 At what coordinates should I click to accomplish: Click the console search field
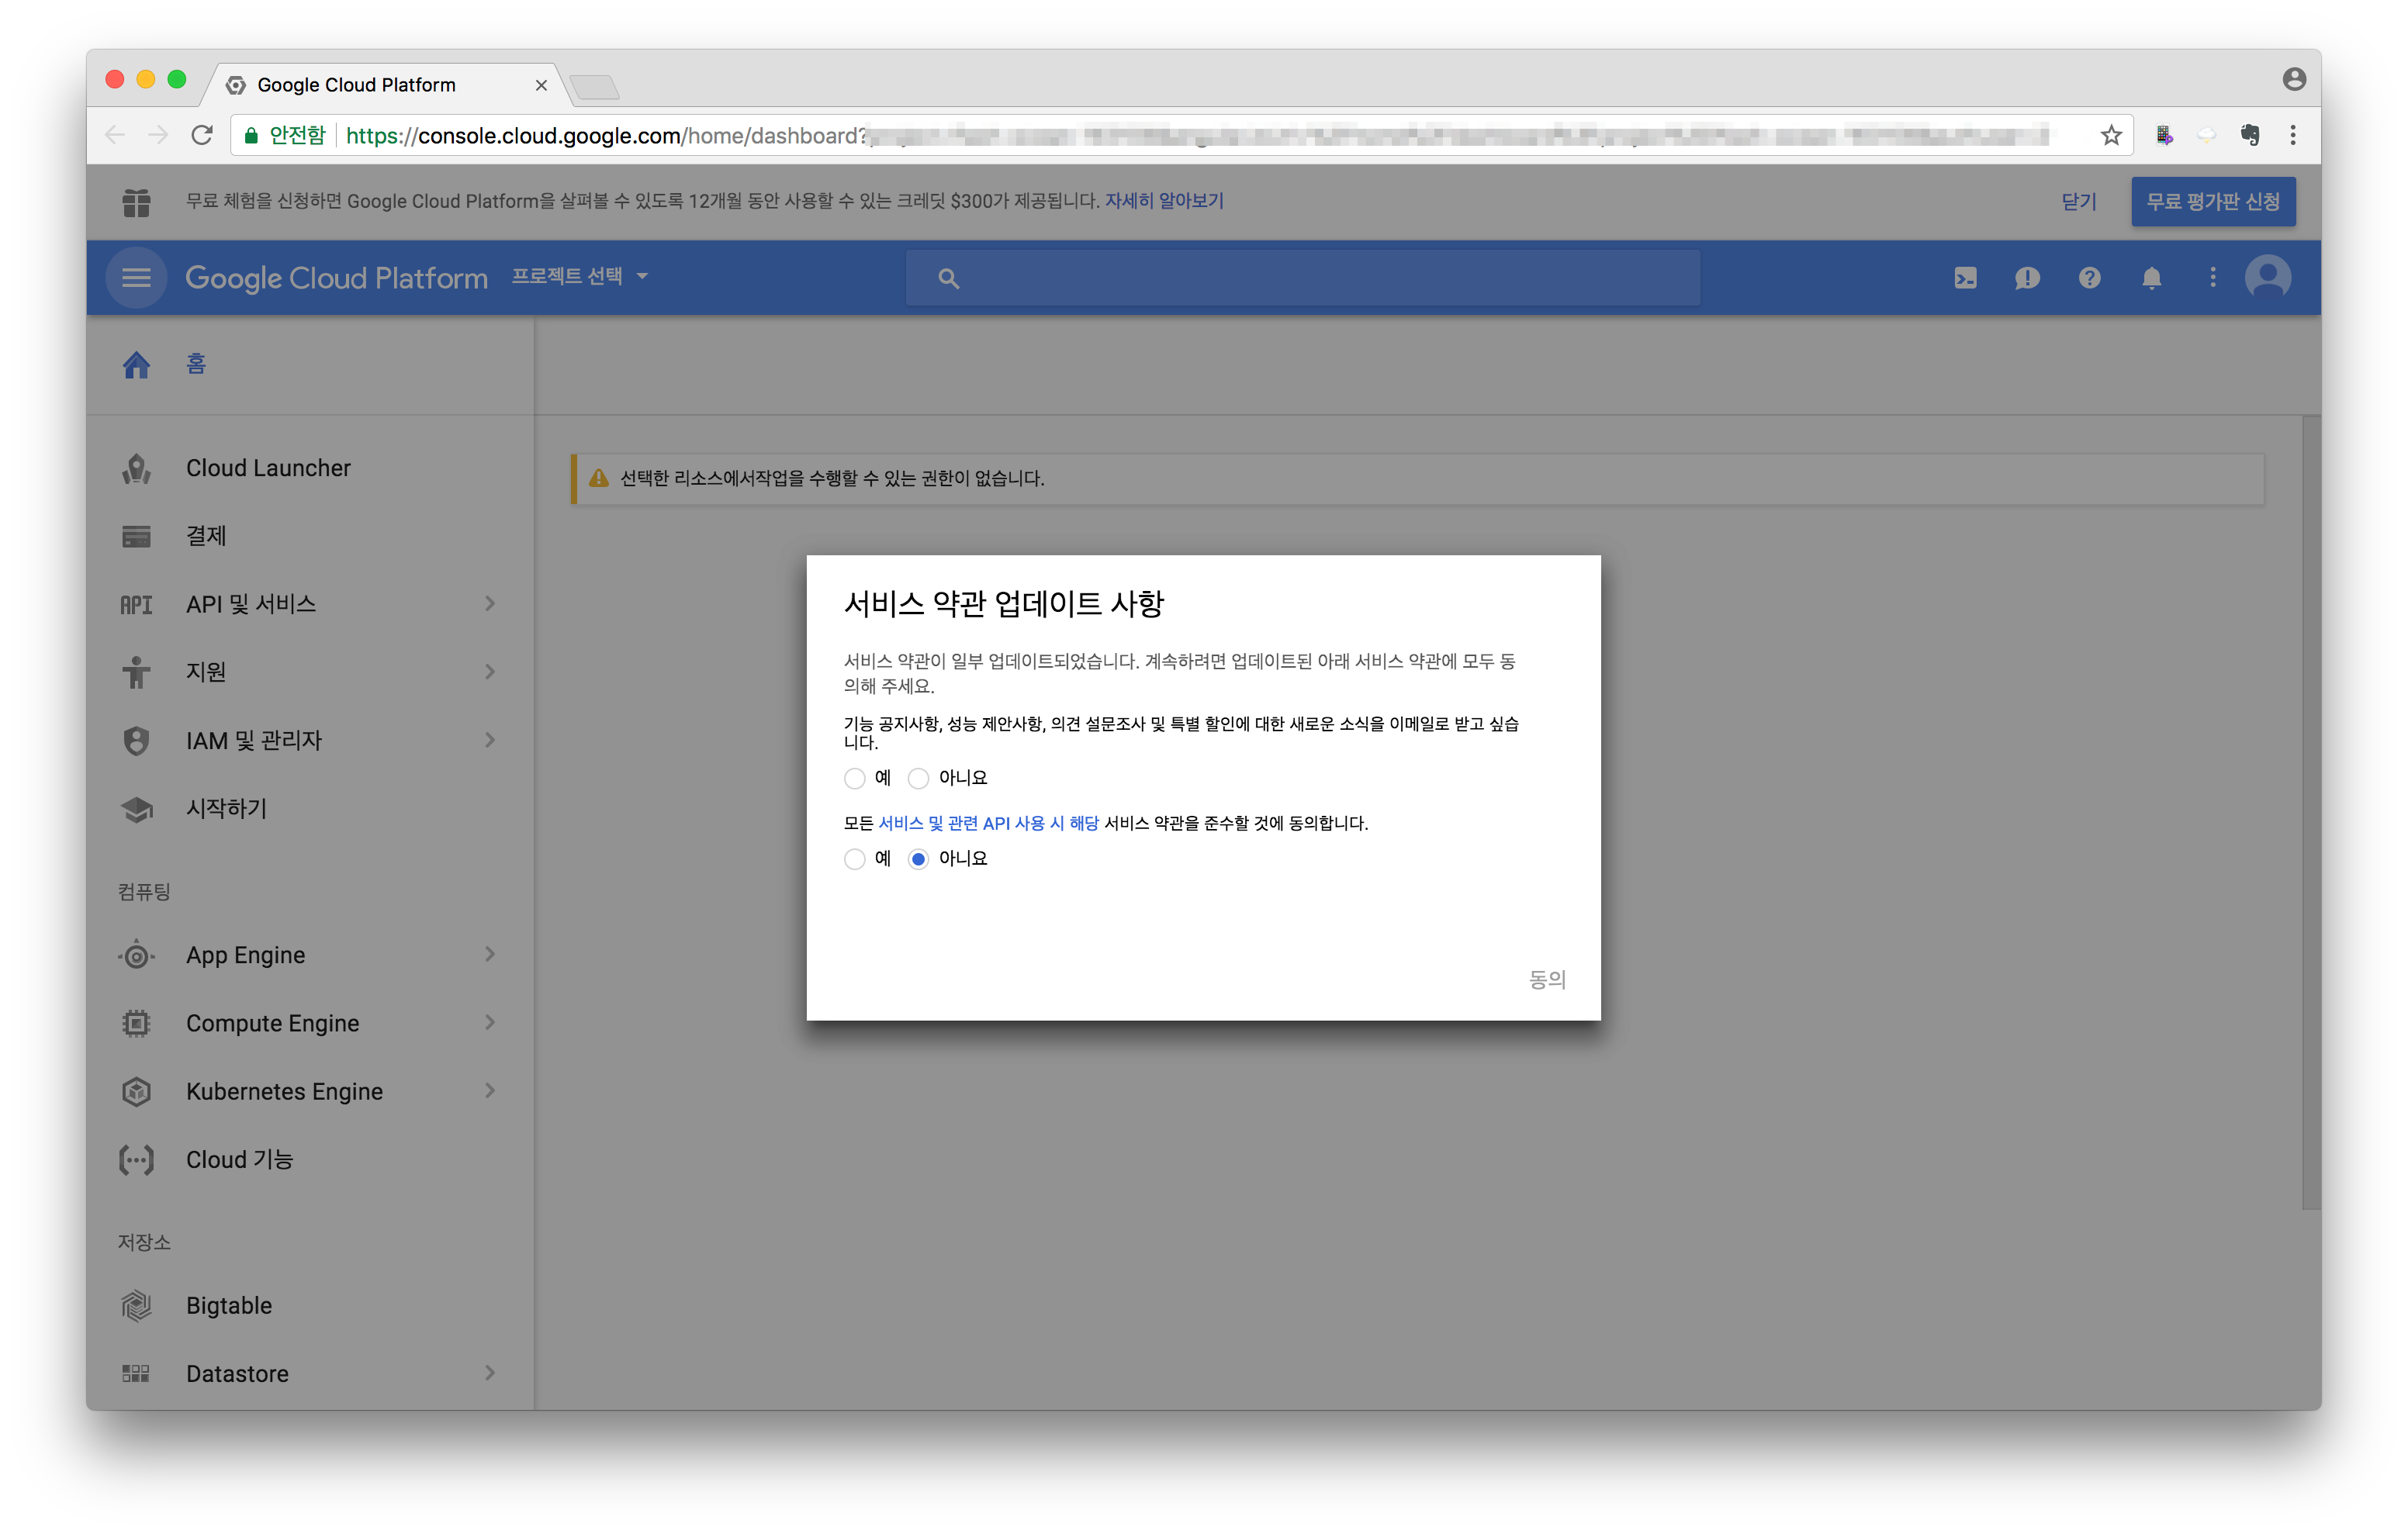click(1302, 278)
